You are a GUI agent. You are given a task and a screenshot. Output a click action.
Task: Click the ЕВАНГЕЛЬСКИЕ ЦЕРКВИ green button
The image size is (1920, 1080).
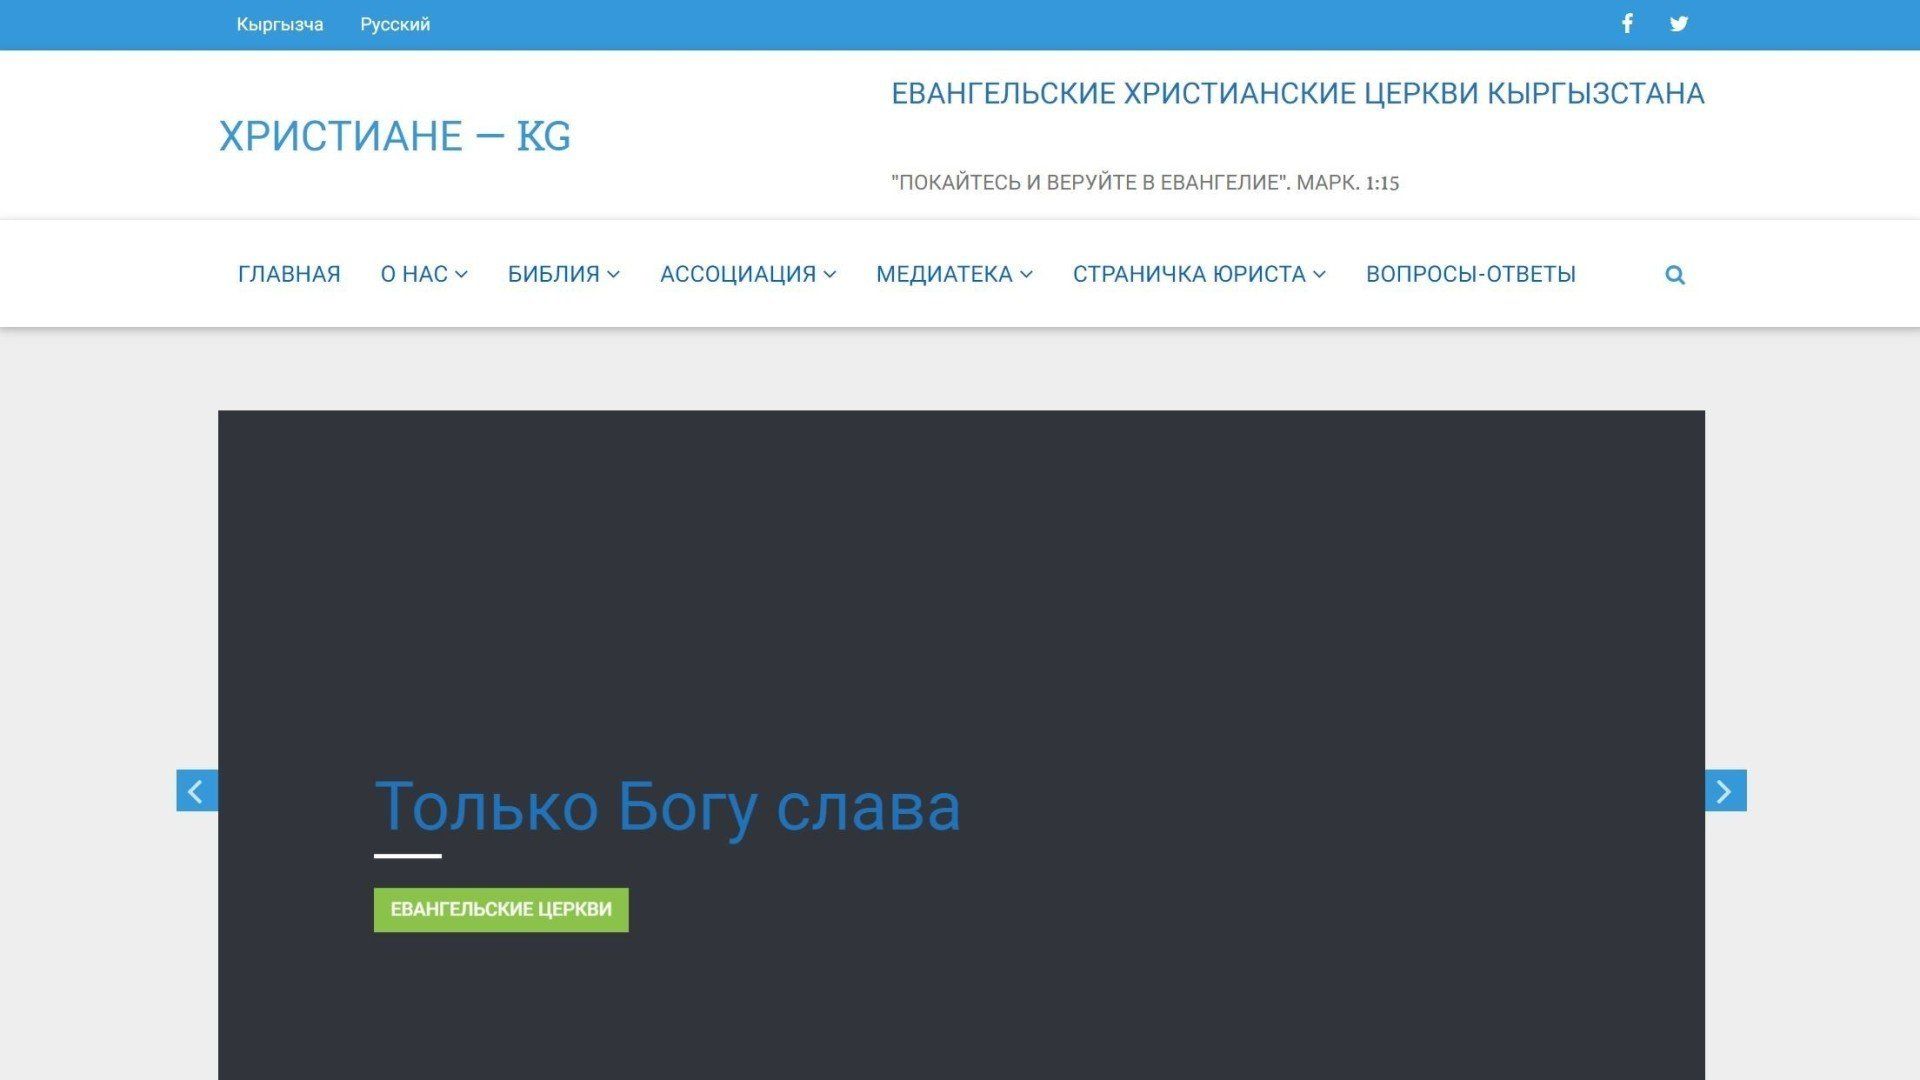pos(501,910)
